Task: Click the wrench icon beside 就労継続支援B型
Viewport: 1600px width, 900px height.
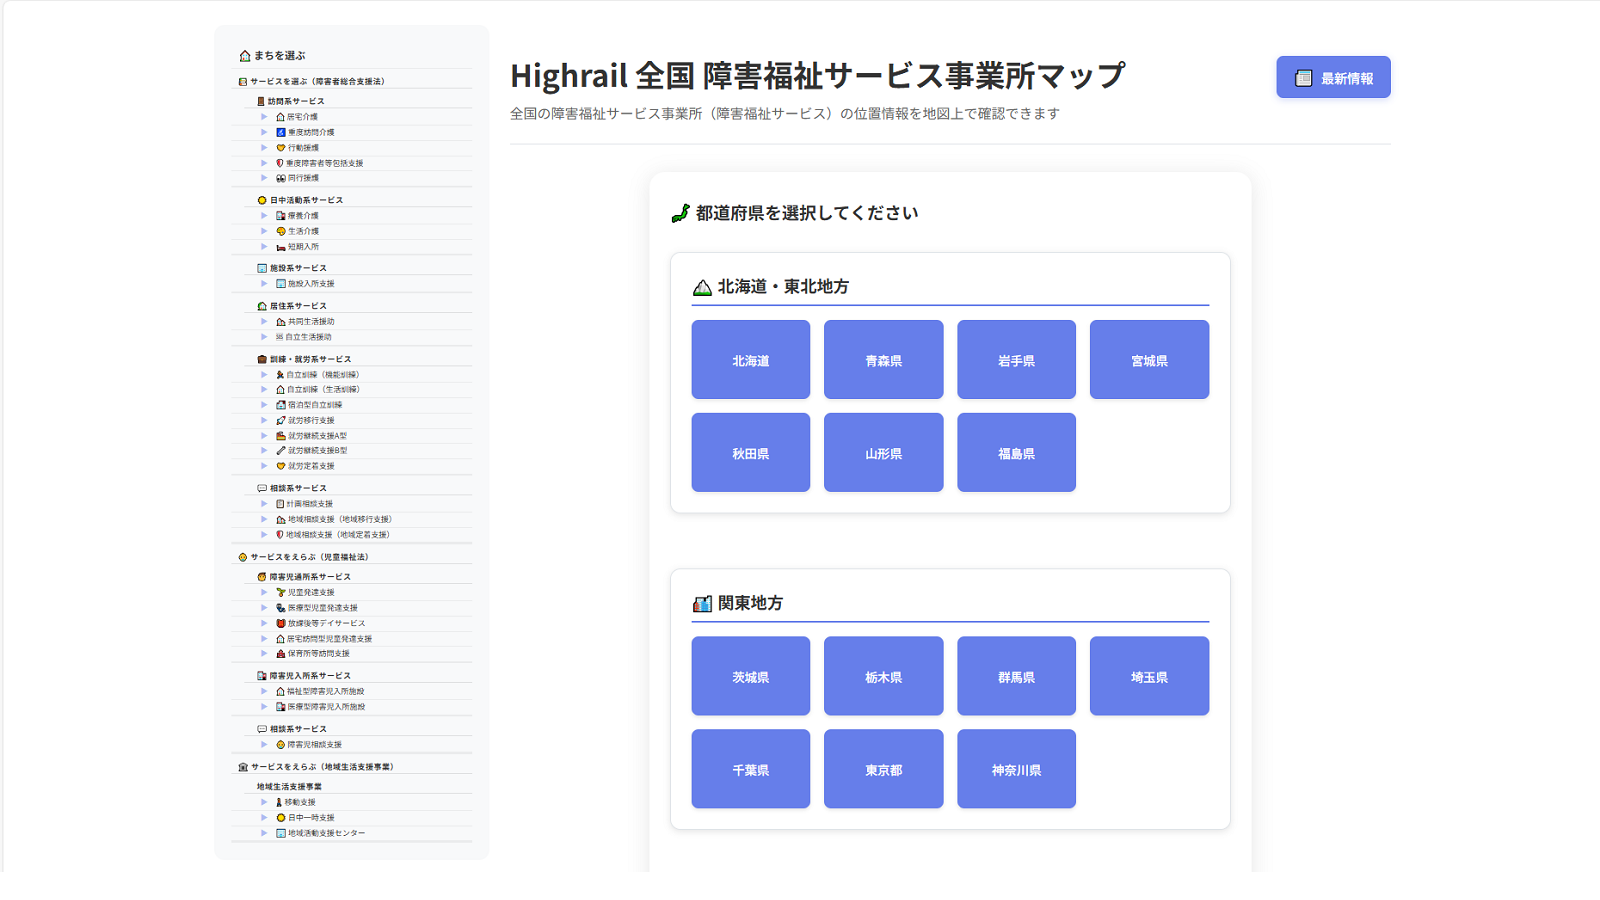Action: pos(281,451)
